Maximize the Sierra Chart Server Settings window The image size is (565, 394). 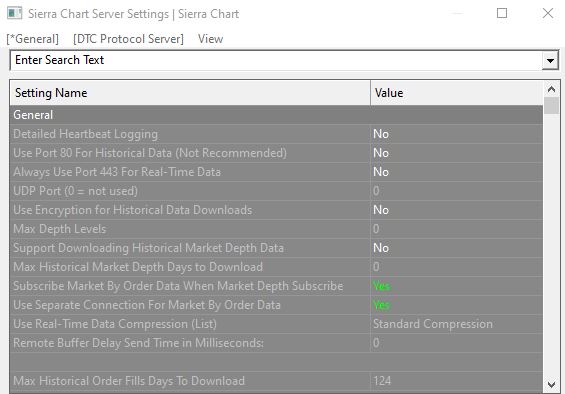click(x=502, y=13)
